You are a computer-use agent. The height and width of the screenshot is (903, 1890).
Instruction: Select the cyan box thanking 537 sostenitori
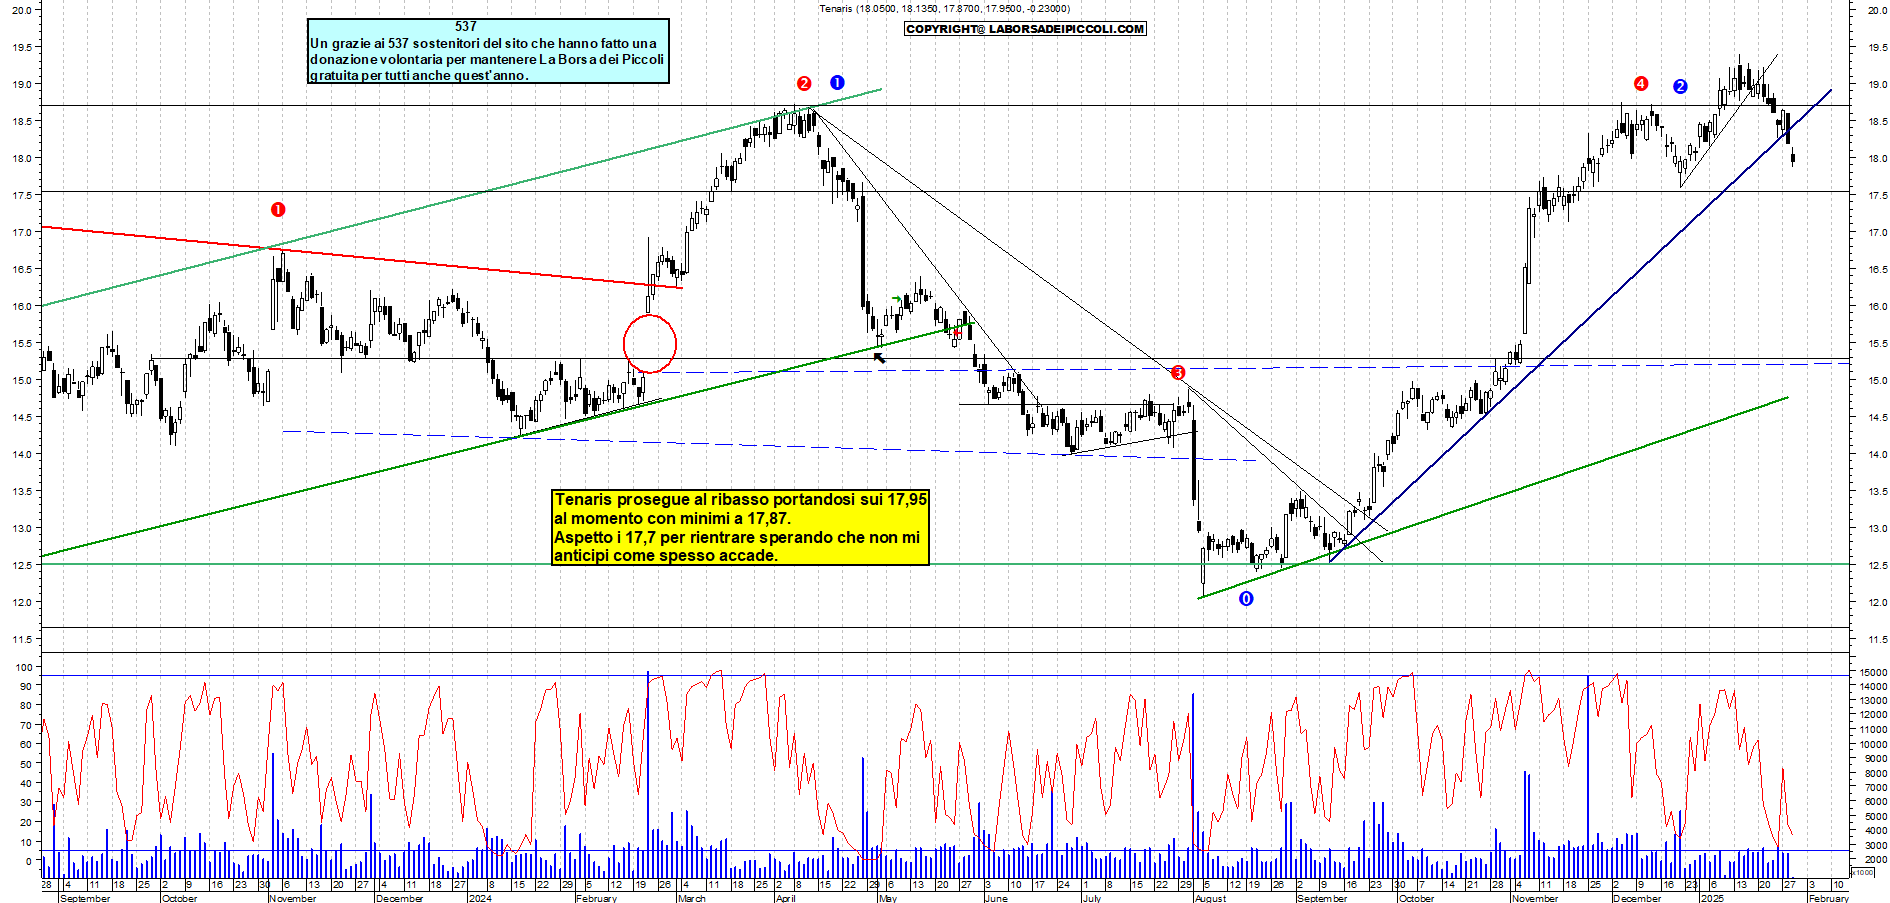click(x=488, y=51)
